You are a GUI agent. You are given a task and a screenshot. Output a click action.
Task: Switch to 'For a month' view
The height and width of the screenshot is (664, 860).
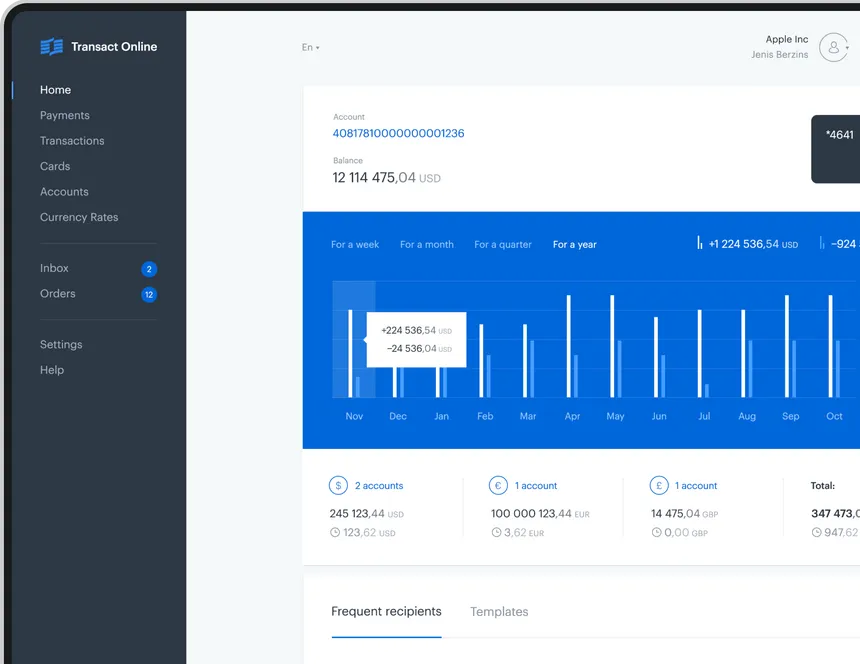(426, 244)
